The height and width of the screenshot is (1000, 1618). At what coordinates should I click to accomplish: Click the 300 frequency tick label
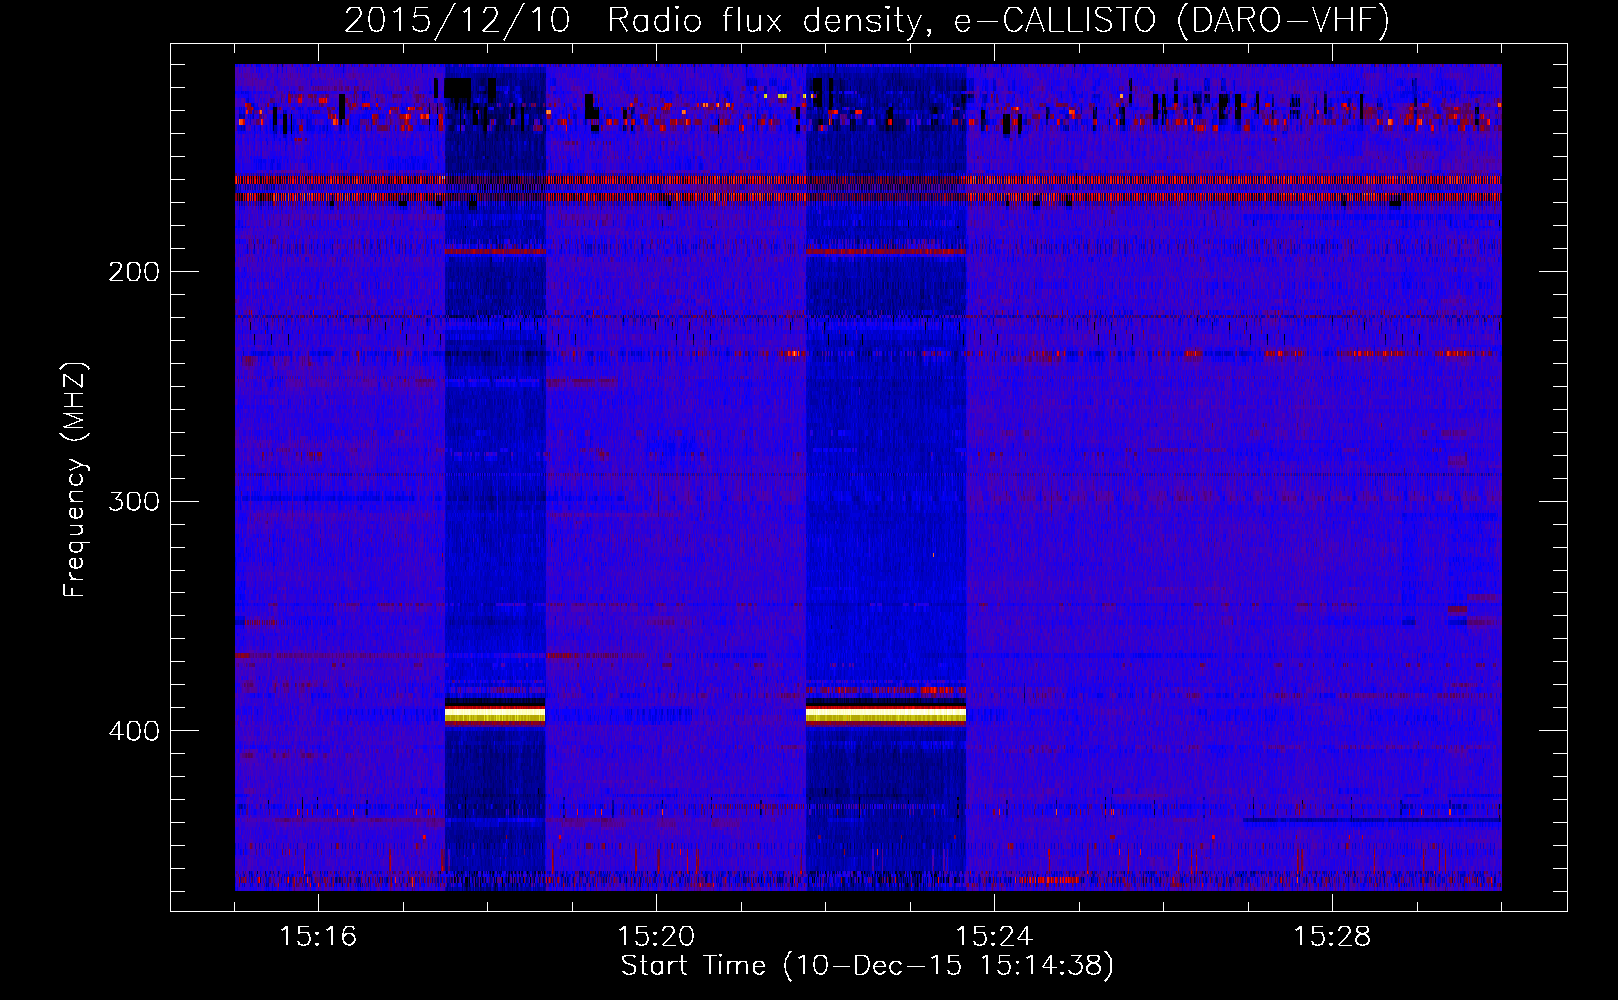pos(134,501)
